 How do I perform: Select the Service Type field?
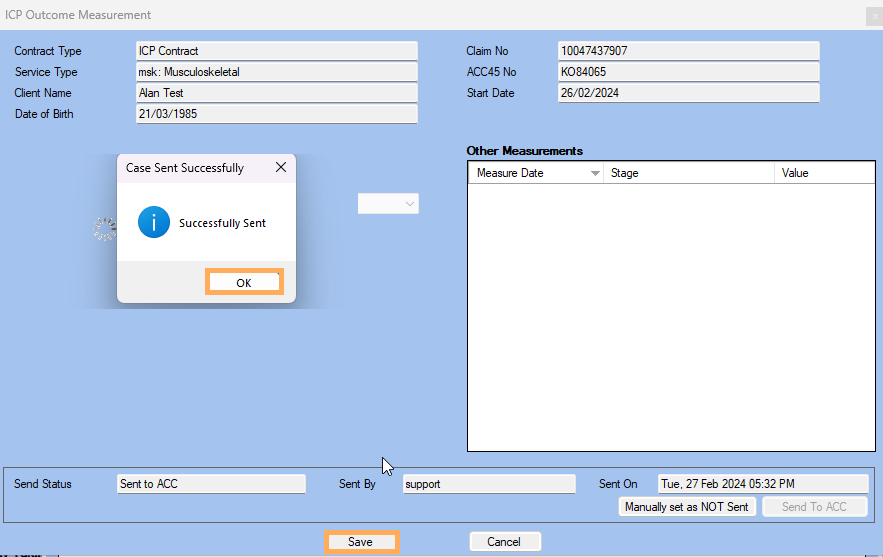276,72
